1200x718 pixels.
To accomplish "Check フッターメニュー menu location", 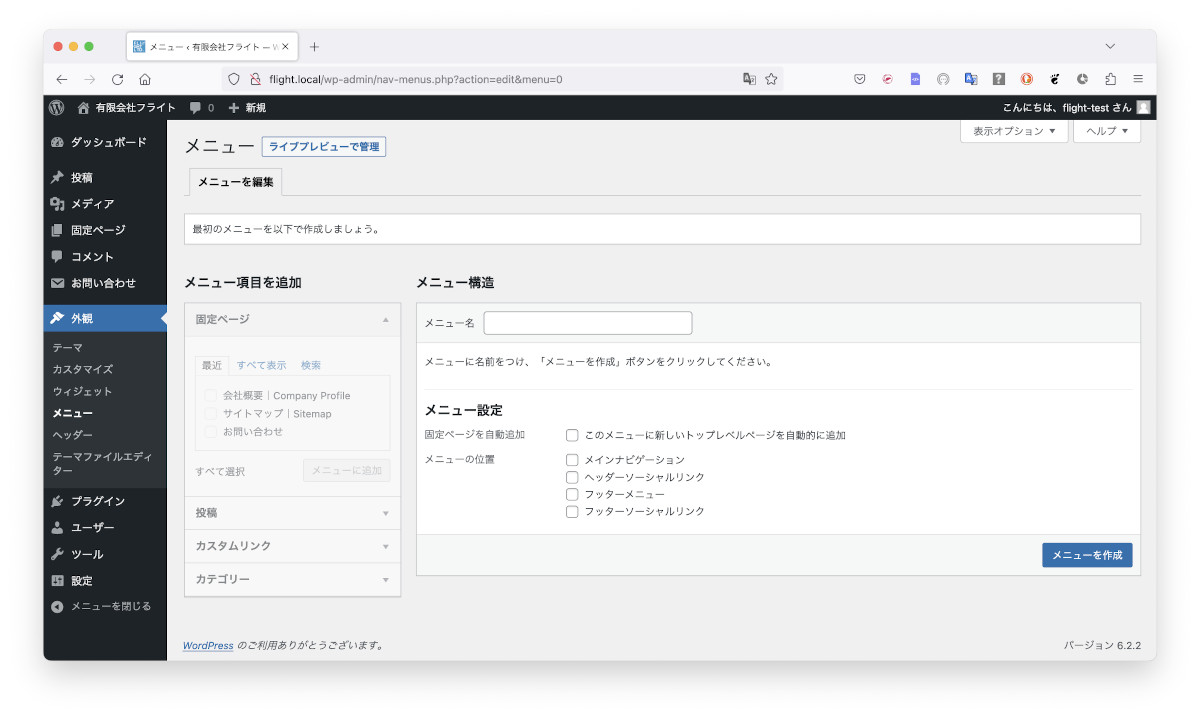I will 572,494.
